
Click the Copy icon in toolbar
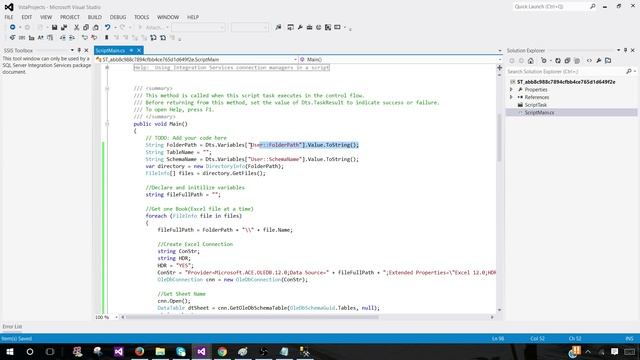[x=86, y=27]
